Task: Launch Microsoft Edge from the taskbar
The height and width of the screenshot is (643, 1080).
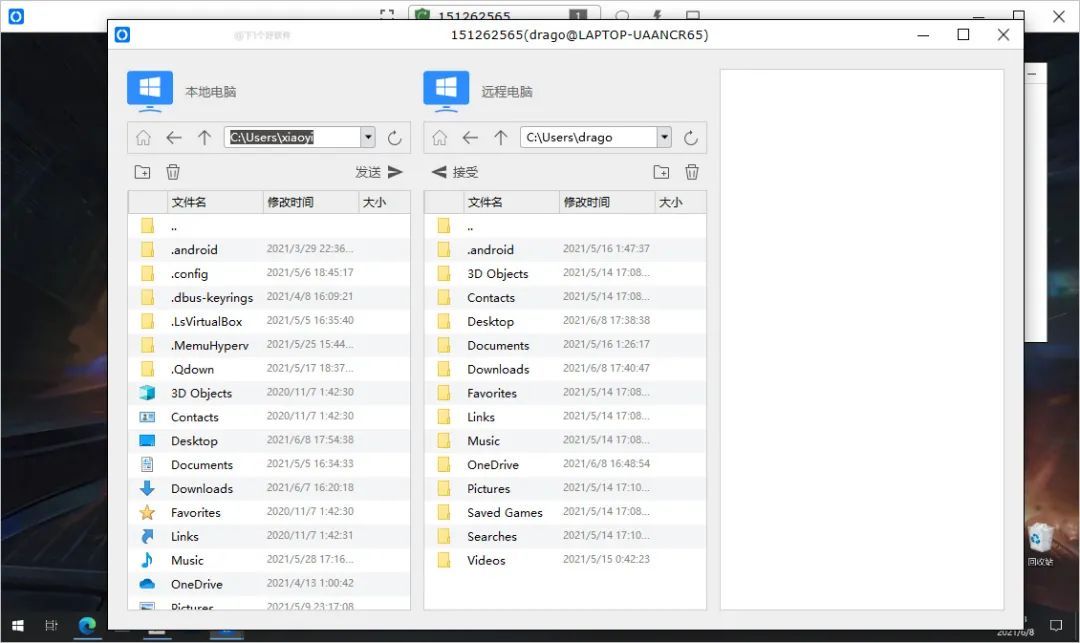Action: tap(87, 625)
